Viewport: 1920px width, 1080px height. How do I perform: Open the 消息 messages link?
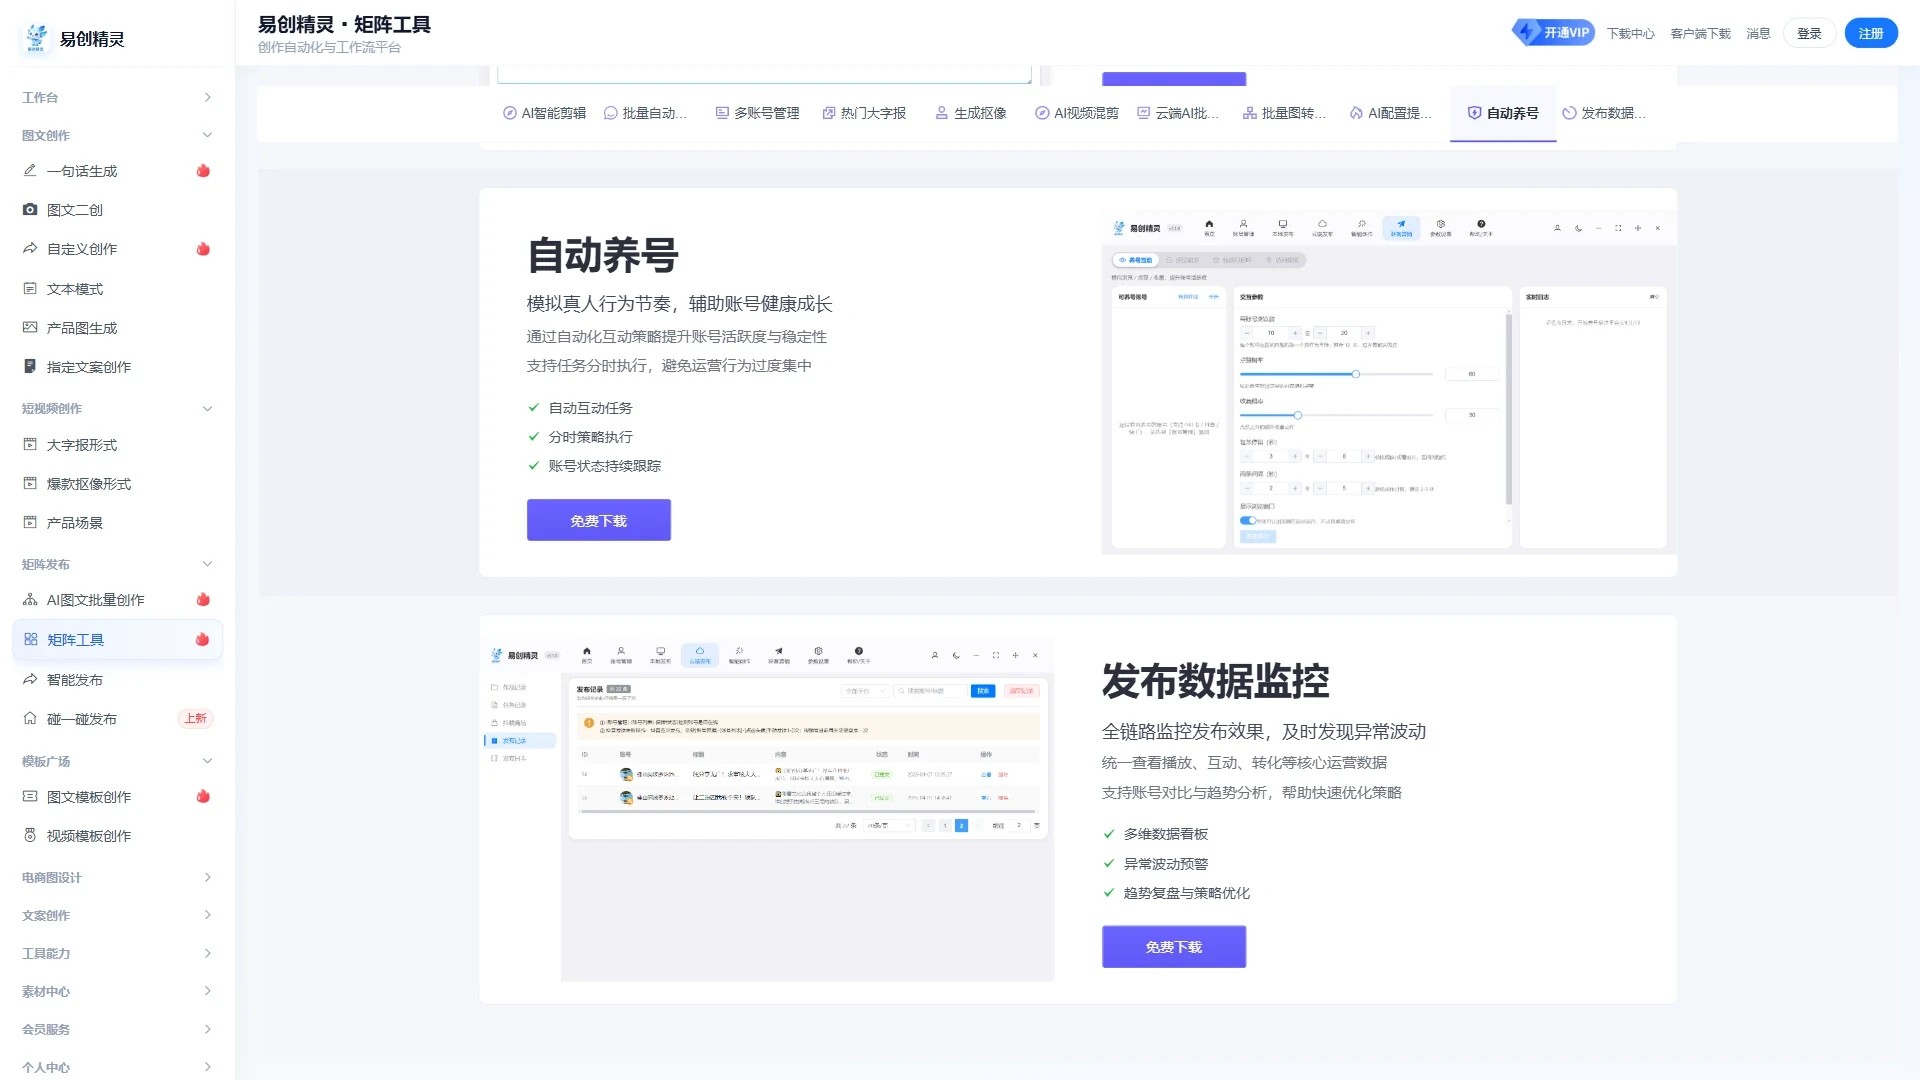point(1758,33)
